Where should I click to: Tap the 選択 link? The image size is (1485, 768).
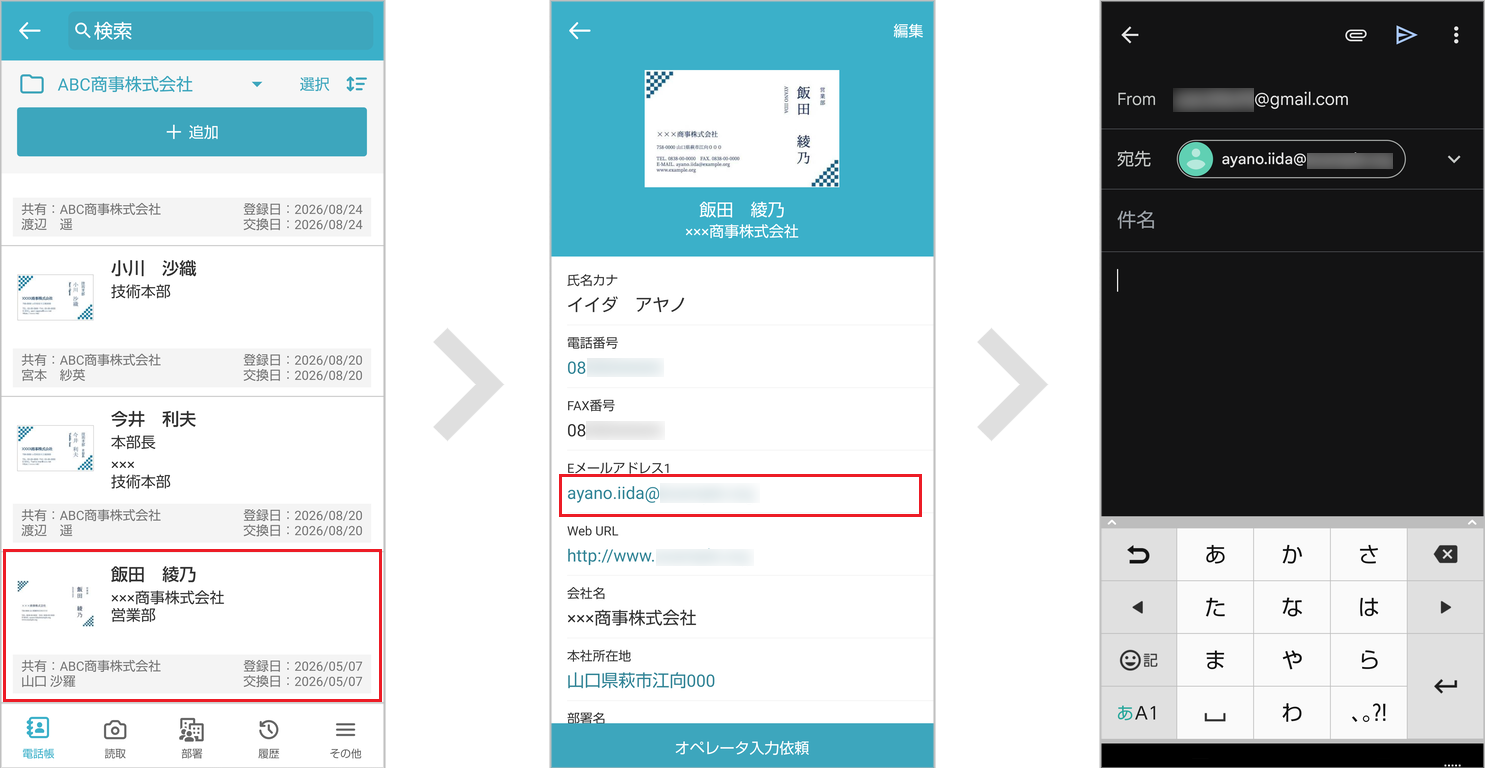click(x=314, y=85)
